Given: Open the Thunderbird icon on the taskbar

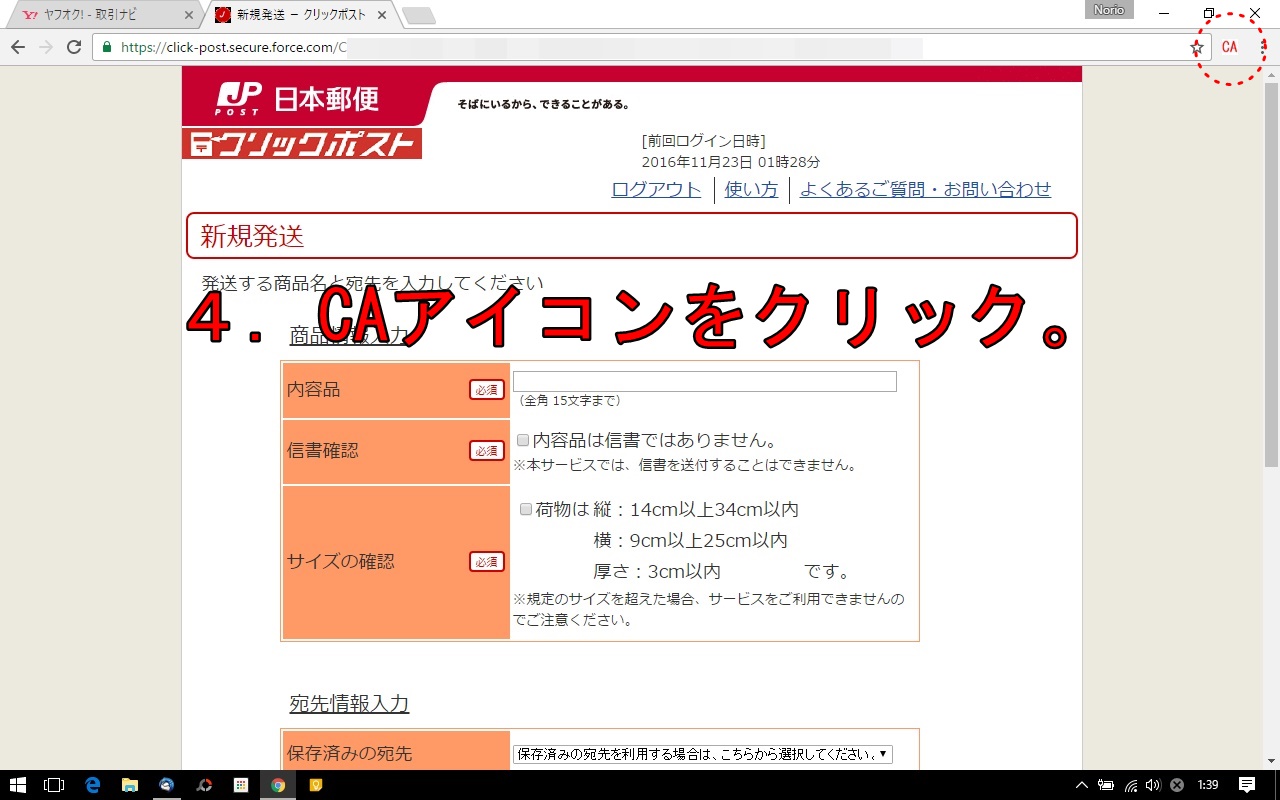Looking at the screenshot, I should click(x=167, y=785).
